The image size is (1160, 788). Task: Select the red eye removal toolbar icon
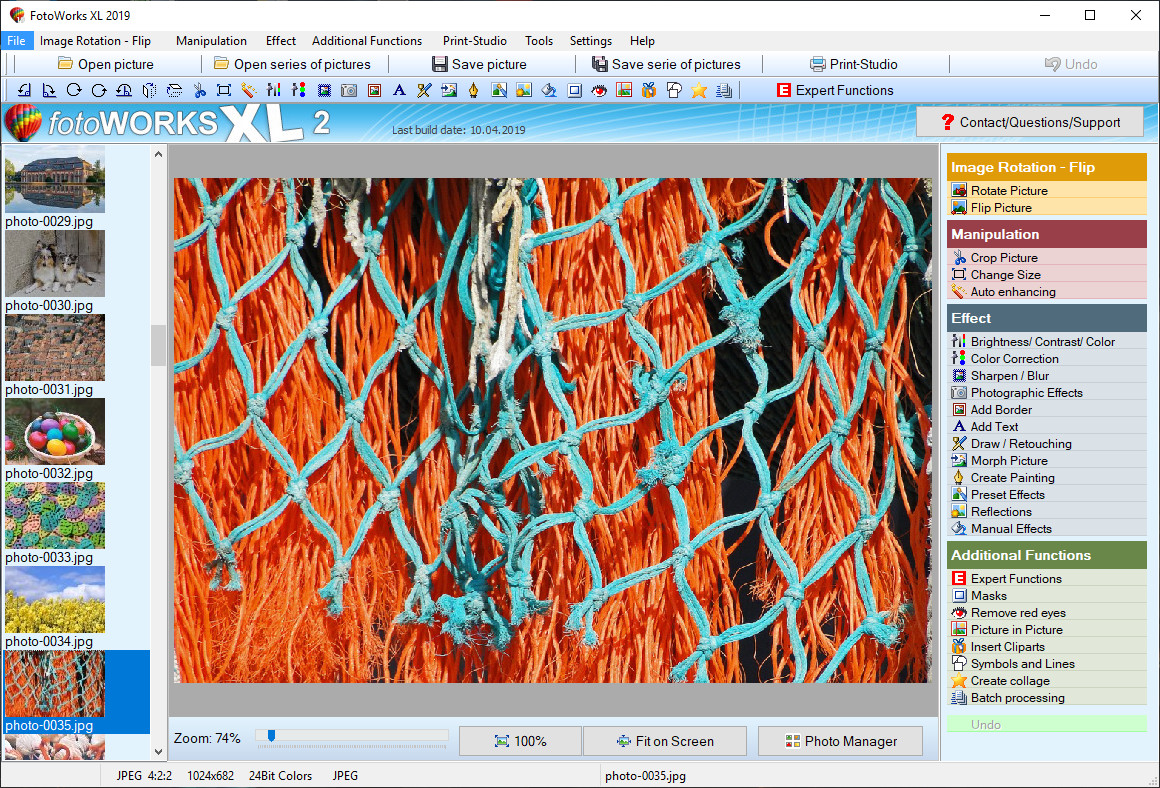tap(598, 90)
